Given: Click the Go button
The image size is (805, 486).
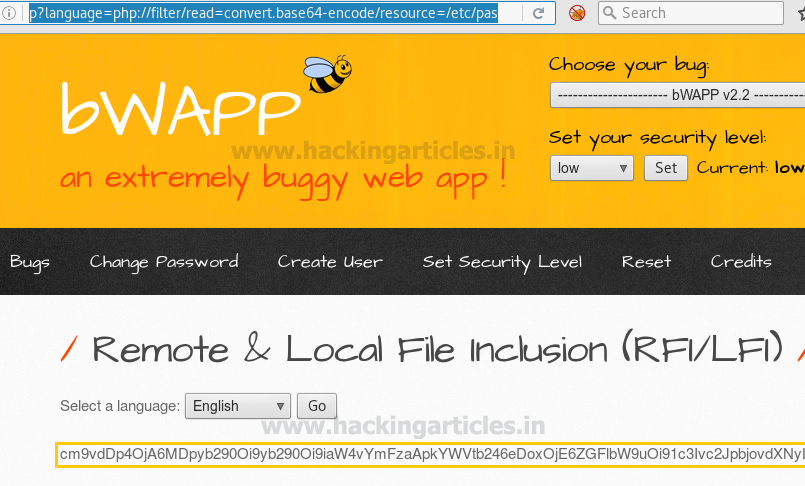Looking at the screenshot, I should click(x=317, y=406).
